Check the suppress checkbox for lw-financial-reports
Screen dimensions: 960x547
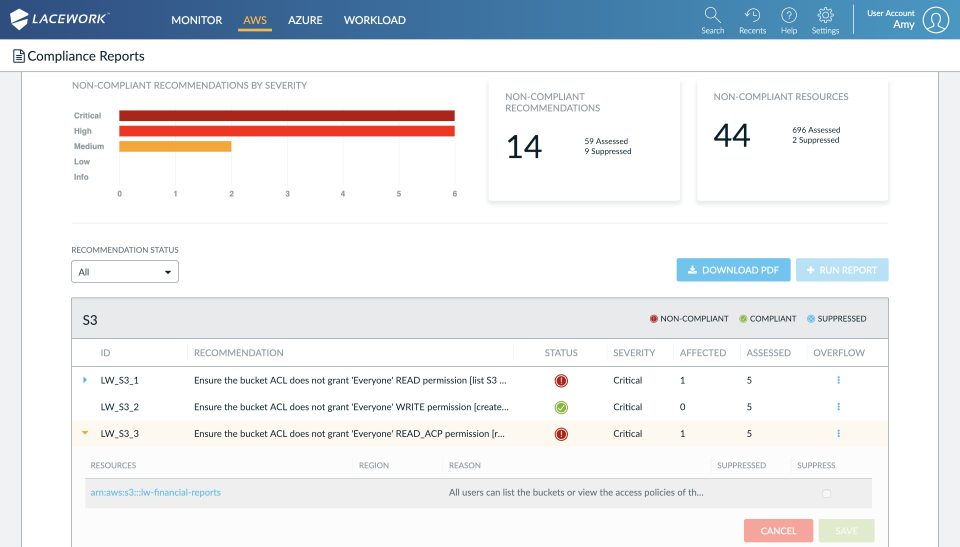(825, 493)
